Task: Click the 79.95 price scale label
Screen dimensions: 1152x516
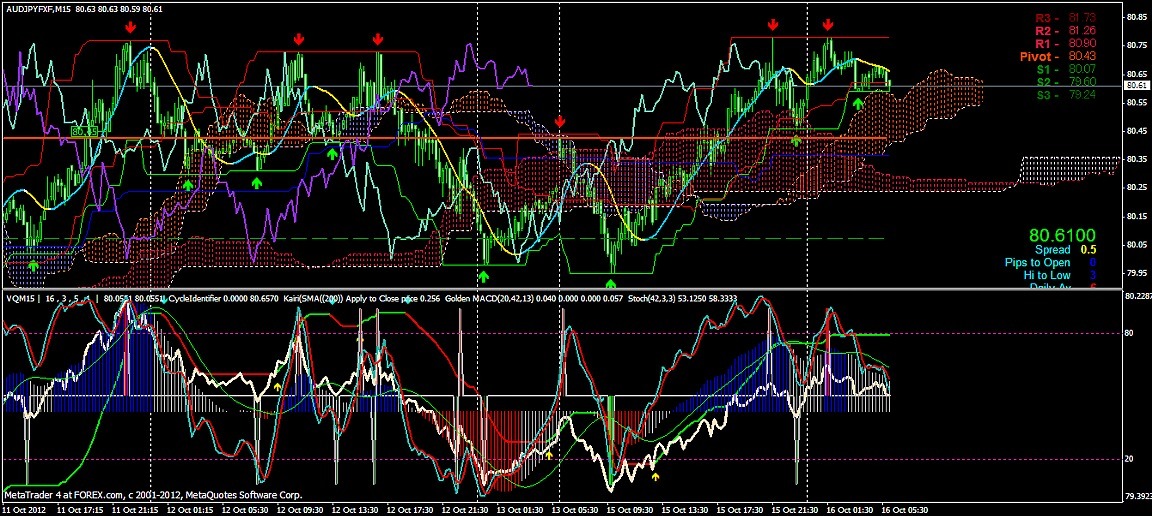Action: (1135, 273)
